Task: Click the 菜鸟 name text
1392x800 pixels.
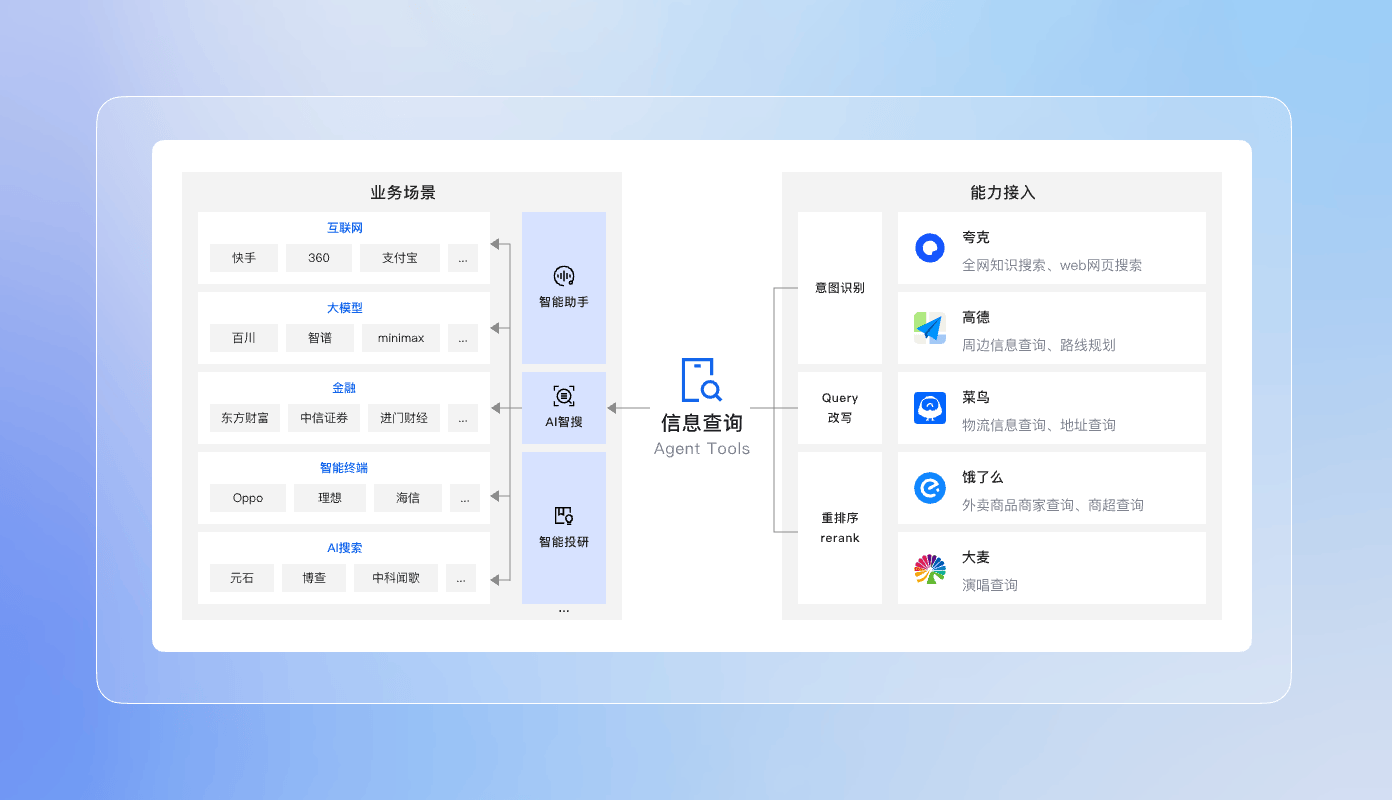Action: point(976,398)
